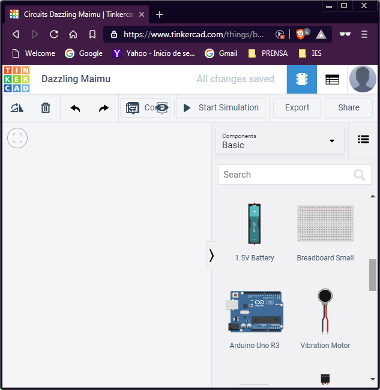Click the components panel vertical scrollbar

pos(372,275)
